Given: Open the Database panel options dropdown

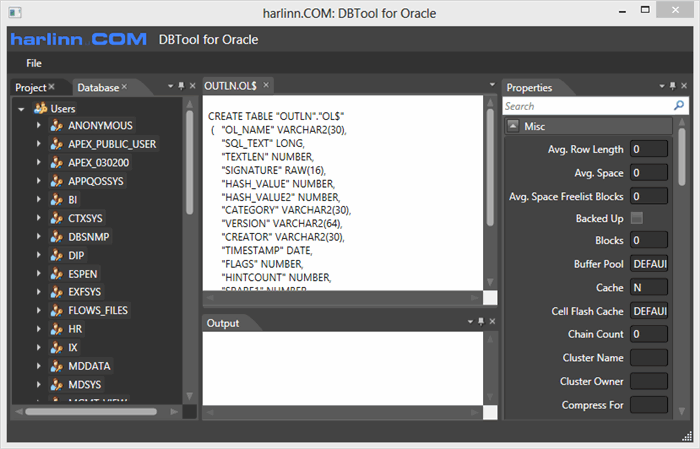Looking at the screenshot, I should point(170,86).
